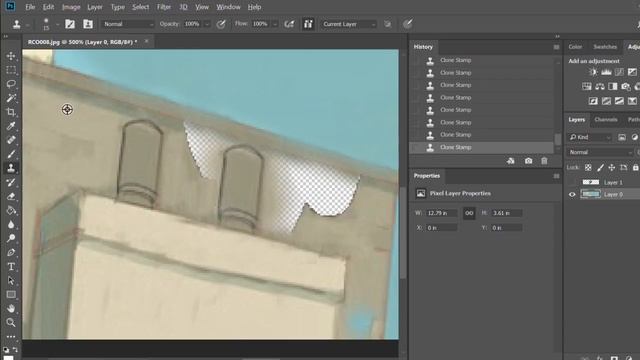
Task: Select the Crop tool
Action: [11, 112]
